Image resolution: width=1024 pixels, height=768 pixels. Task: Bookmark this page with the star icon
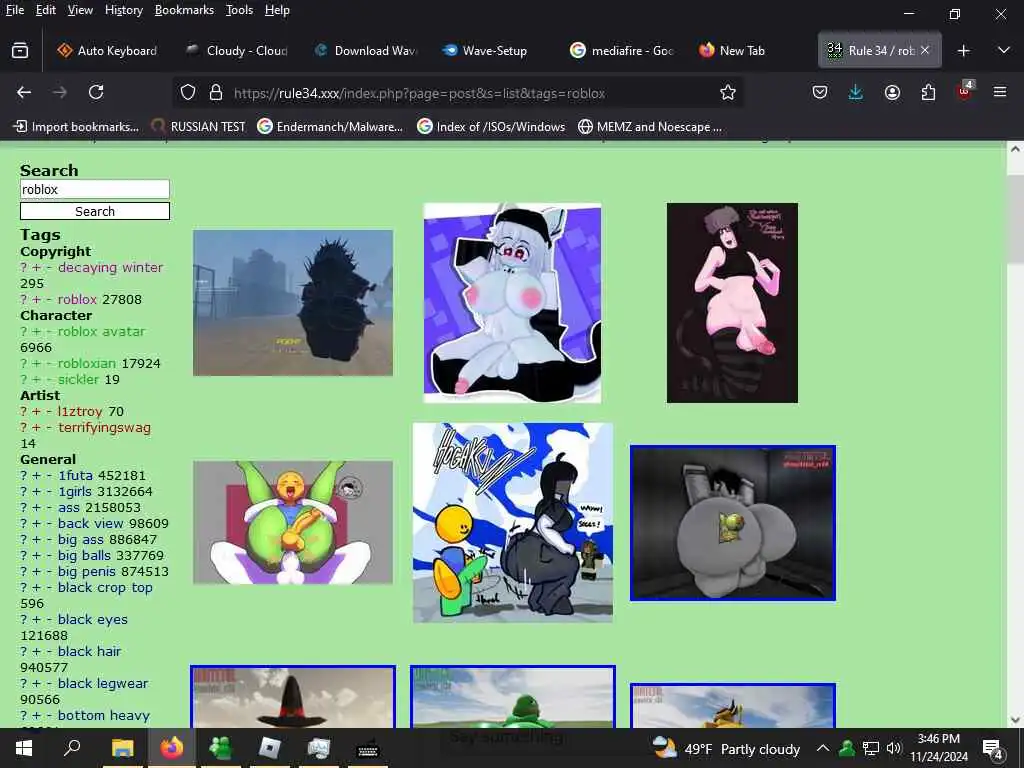[728, 93]
